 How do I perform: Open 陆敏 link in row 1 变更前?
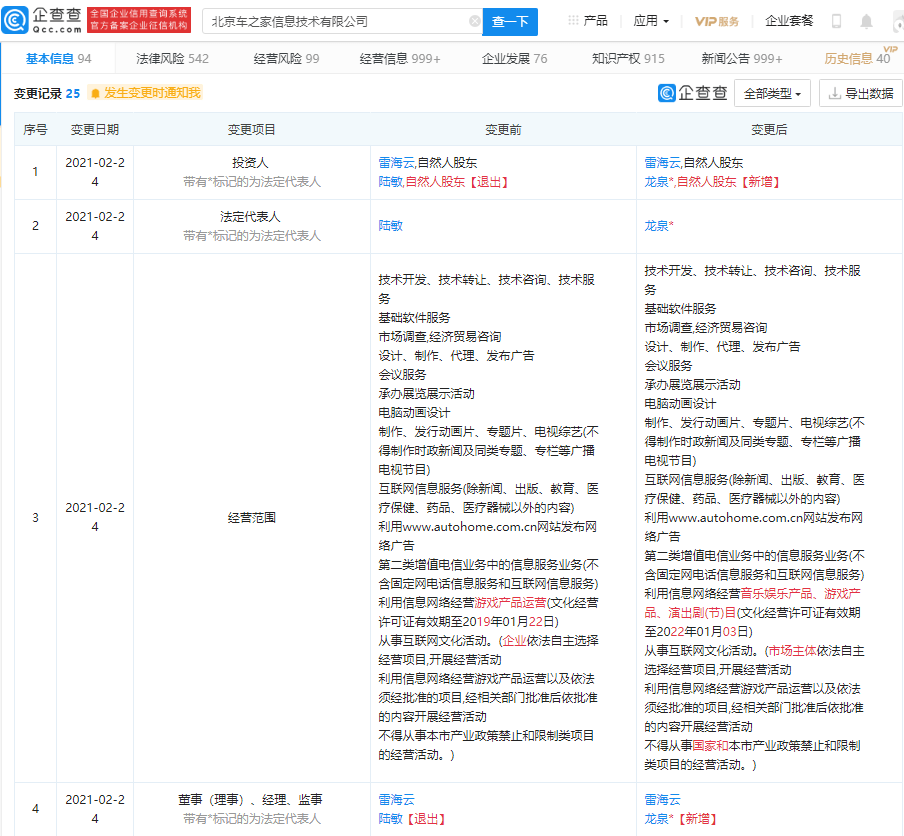click(390, 182)
